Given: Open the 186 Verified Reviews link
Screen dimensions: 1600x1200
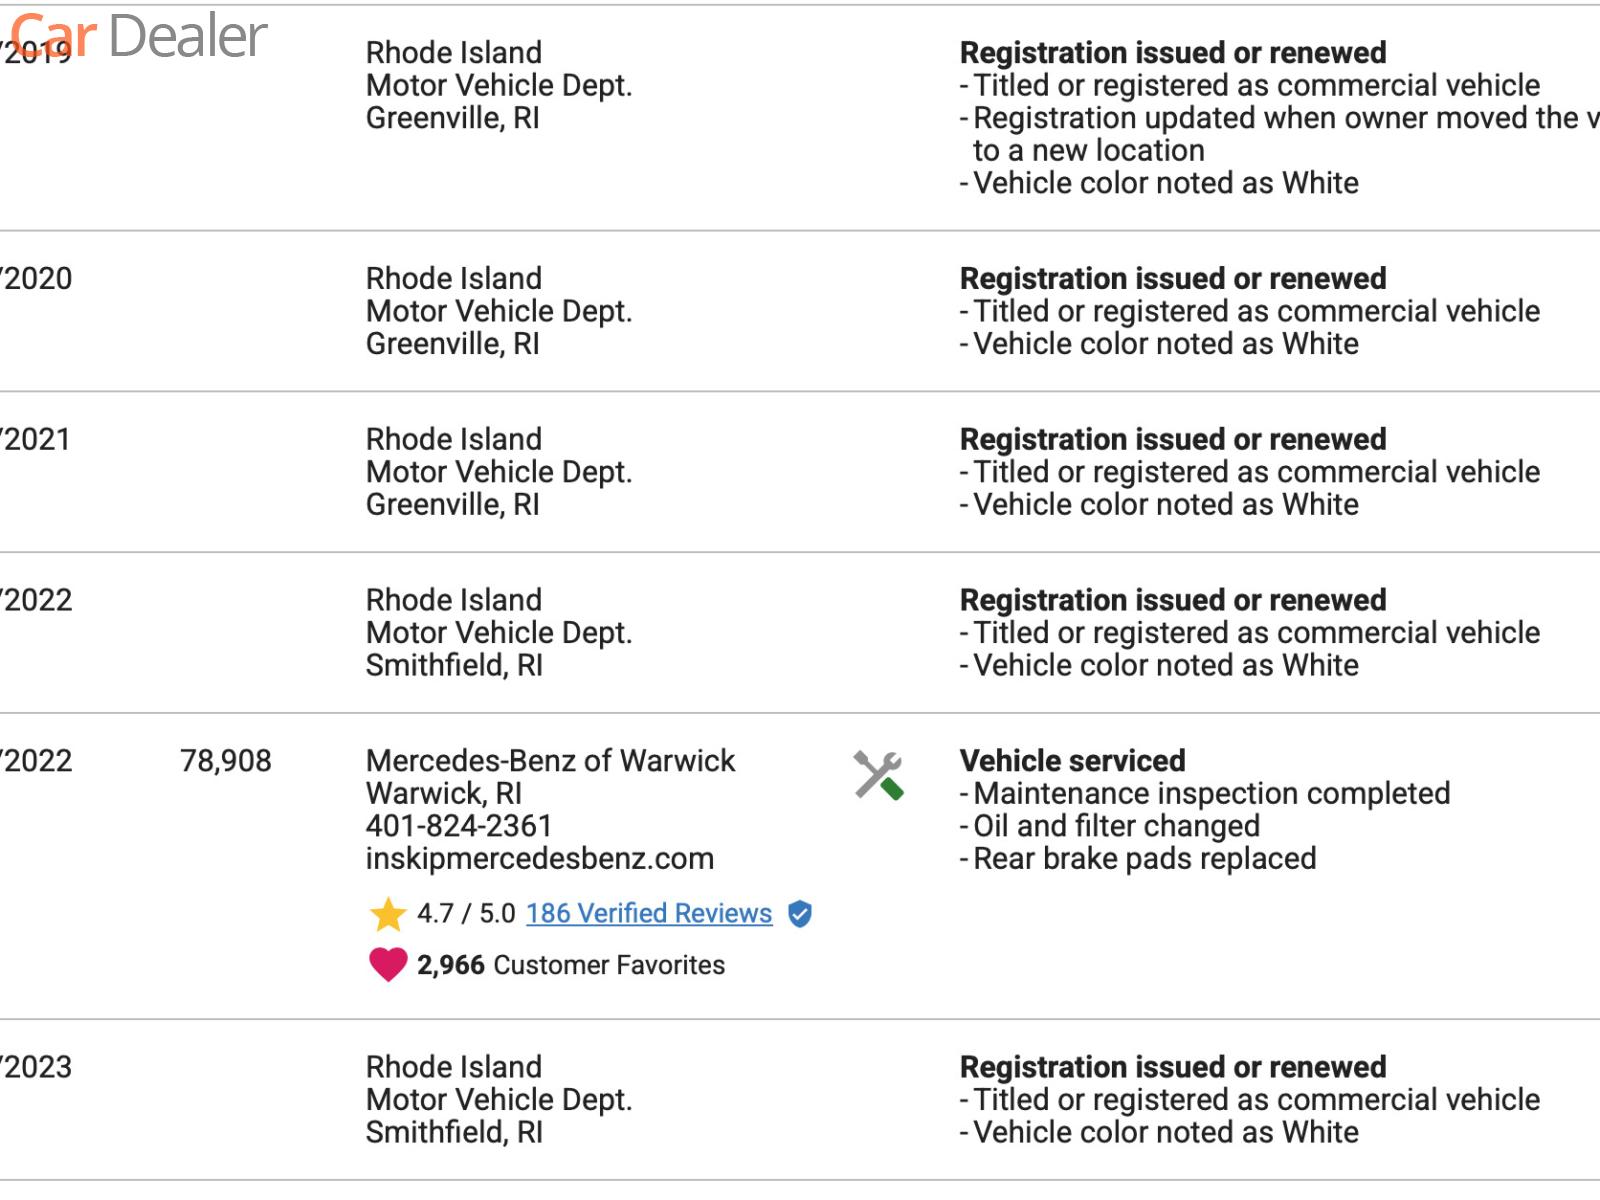Looking at the screenshot, I should [649, 914].
